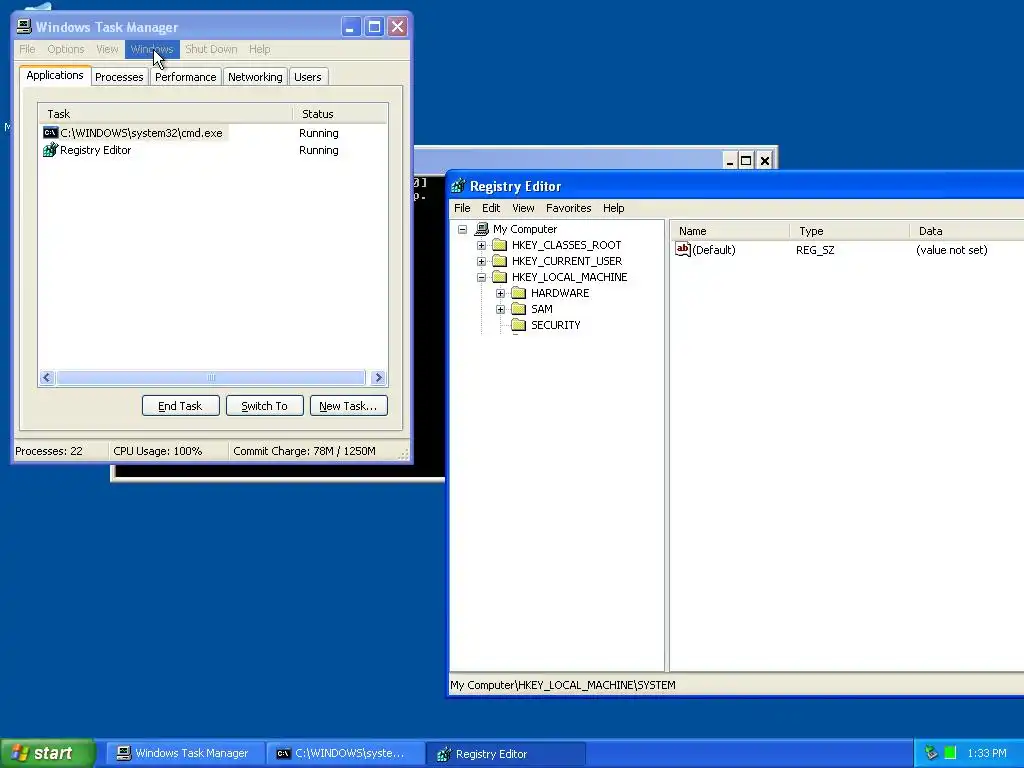Click the REG_SZ type cell
Image resolution: width=1024 pixels, height=768 pixels.
(x=815, y=249)
